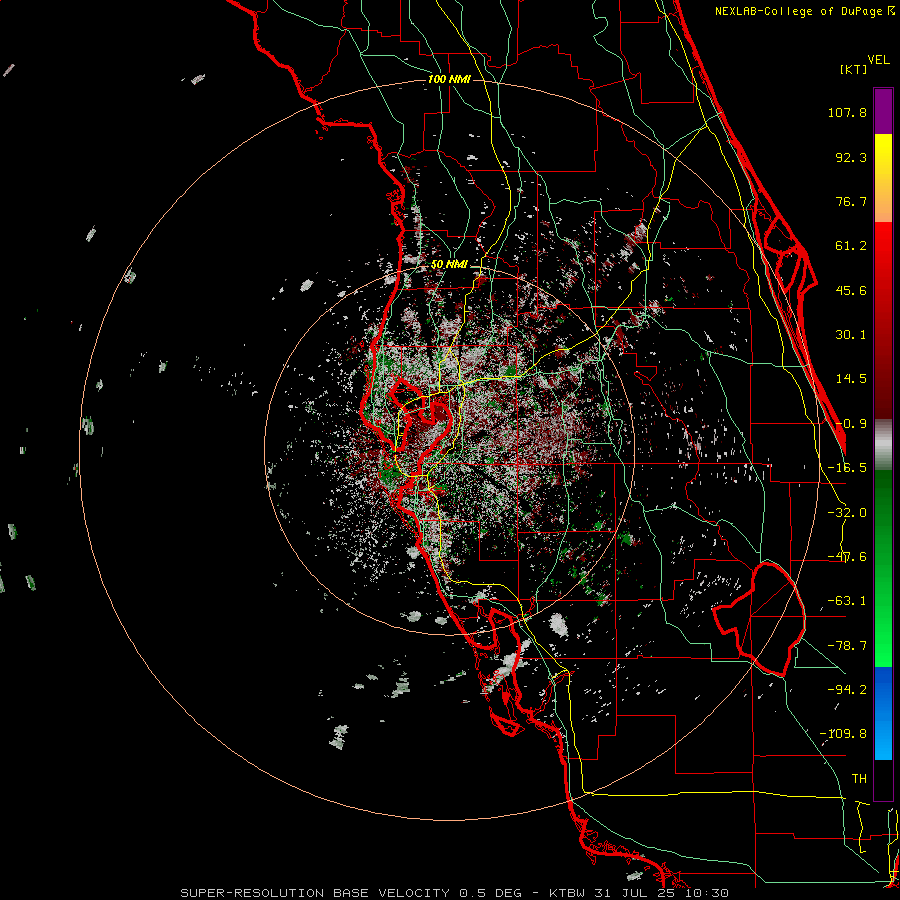Select the -0.9 velocity scale value
This screenshot has width=900, height=900.
(851, 424)
